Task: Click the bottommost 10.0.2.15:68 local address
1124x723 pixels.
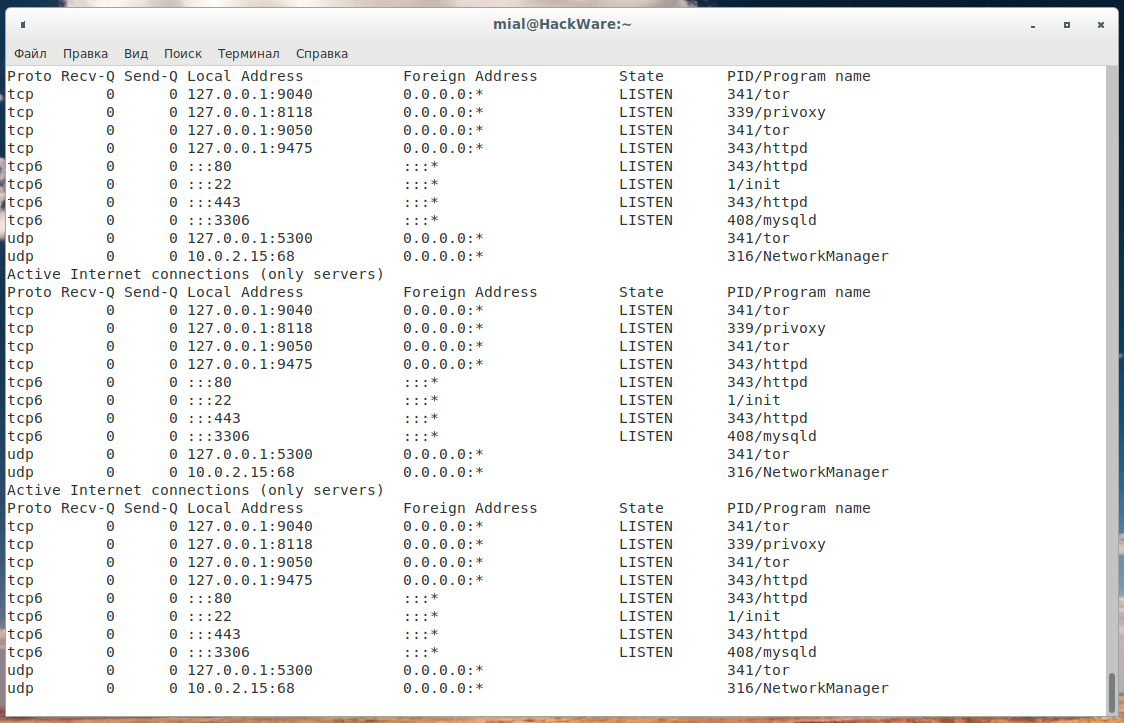Action: [x=241, y=688]
